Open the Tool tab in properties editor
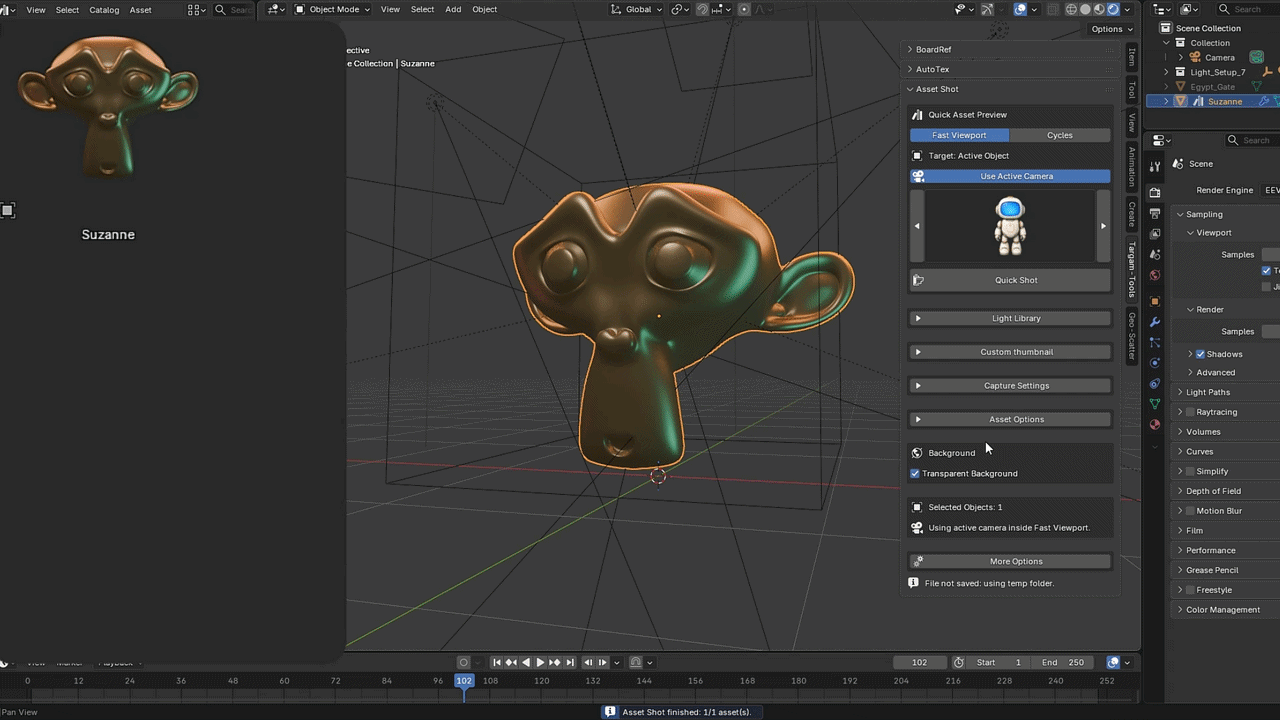This screenshot has height=720, width=1280. click(1155, 166)
